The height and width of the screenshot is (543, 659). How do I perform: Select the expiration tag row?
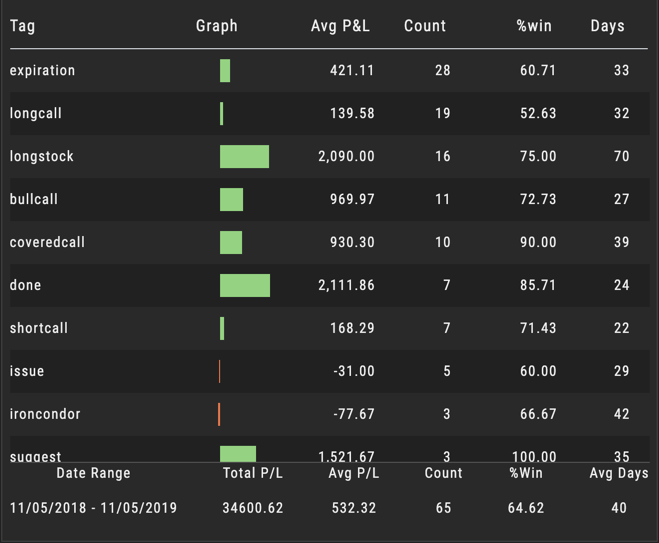point(42,71)
